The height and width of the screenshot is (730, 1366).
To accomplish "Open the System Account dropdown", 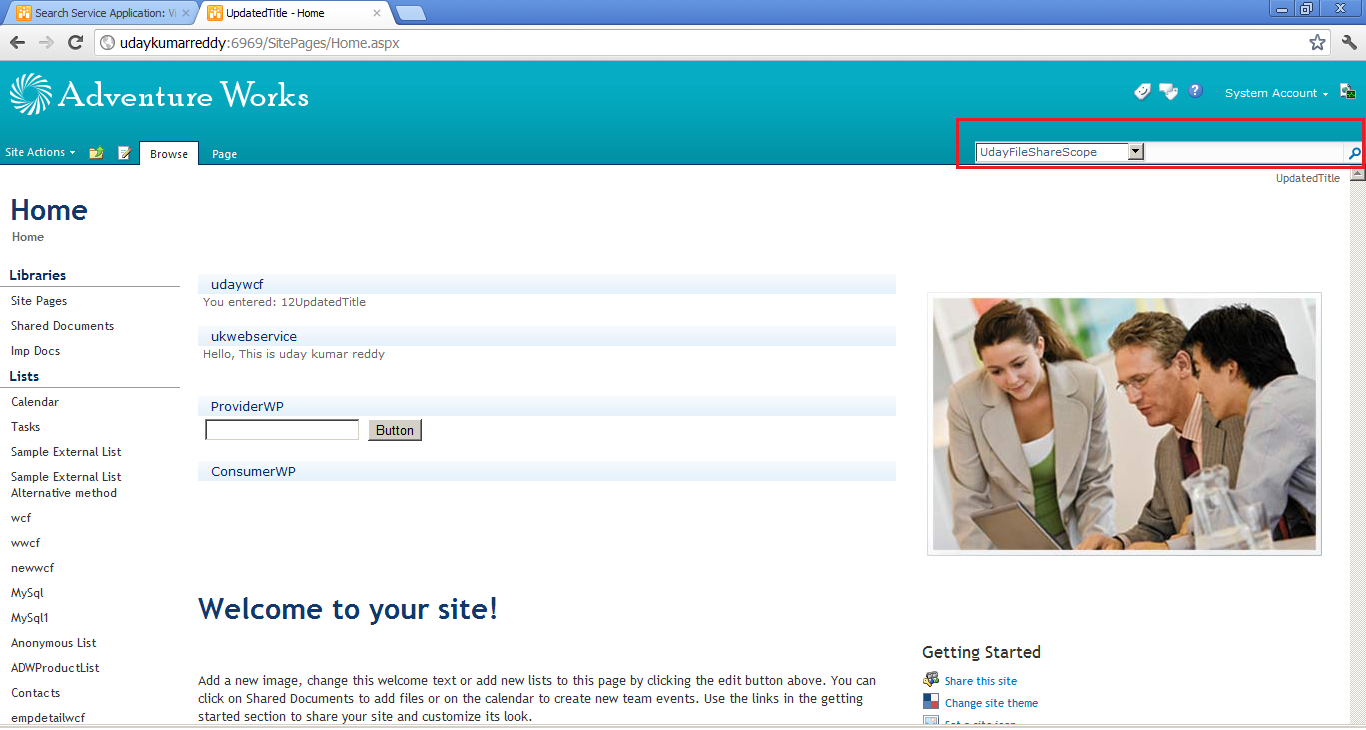I will click(x=1276, y=93).
